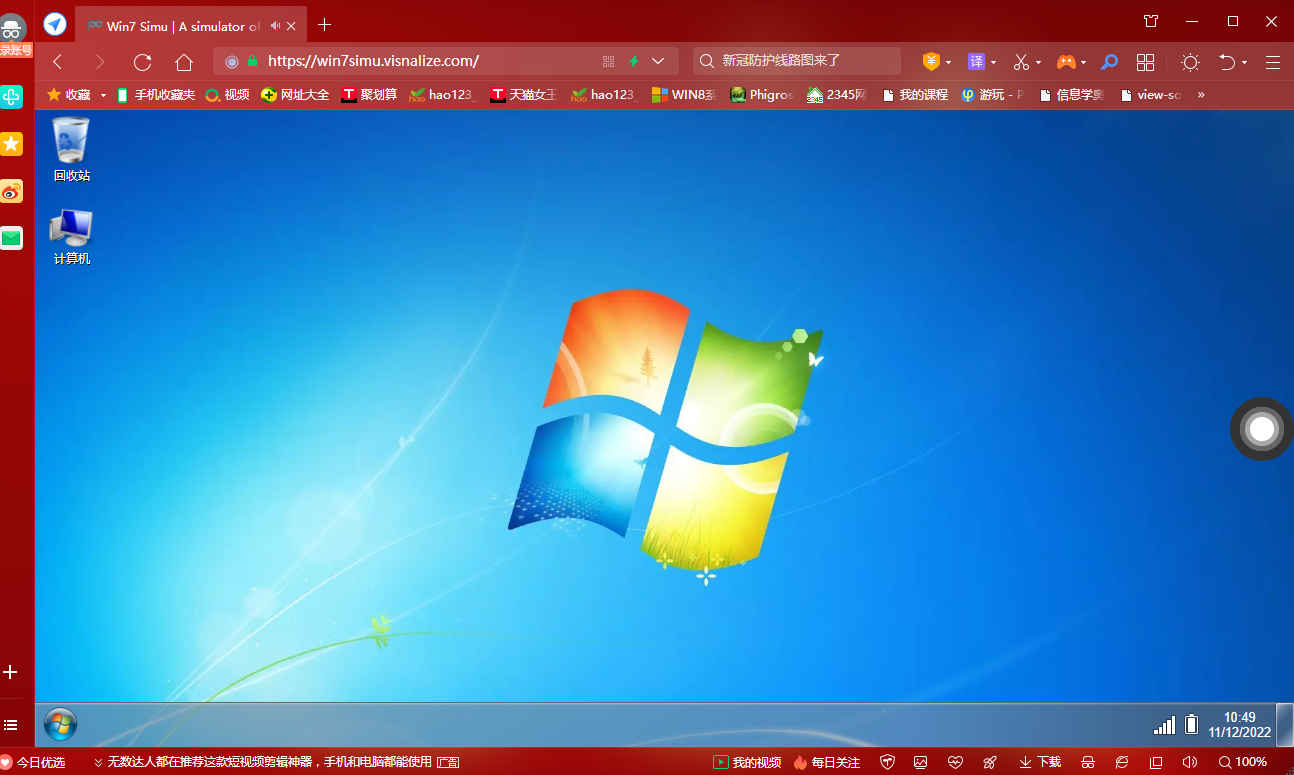Open the extensions grid icon
This screenshot has height=775, width=1294.
pos(1146,62)
